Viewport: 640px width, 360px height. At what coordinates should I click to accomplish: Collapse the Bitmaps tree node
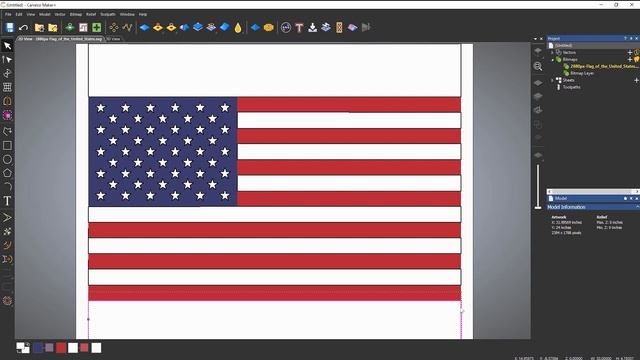[x=552, y=60]
